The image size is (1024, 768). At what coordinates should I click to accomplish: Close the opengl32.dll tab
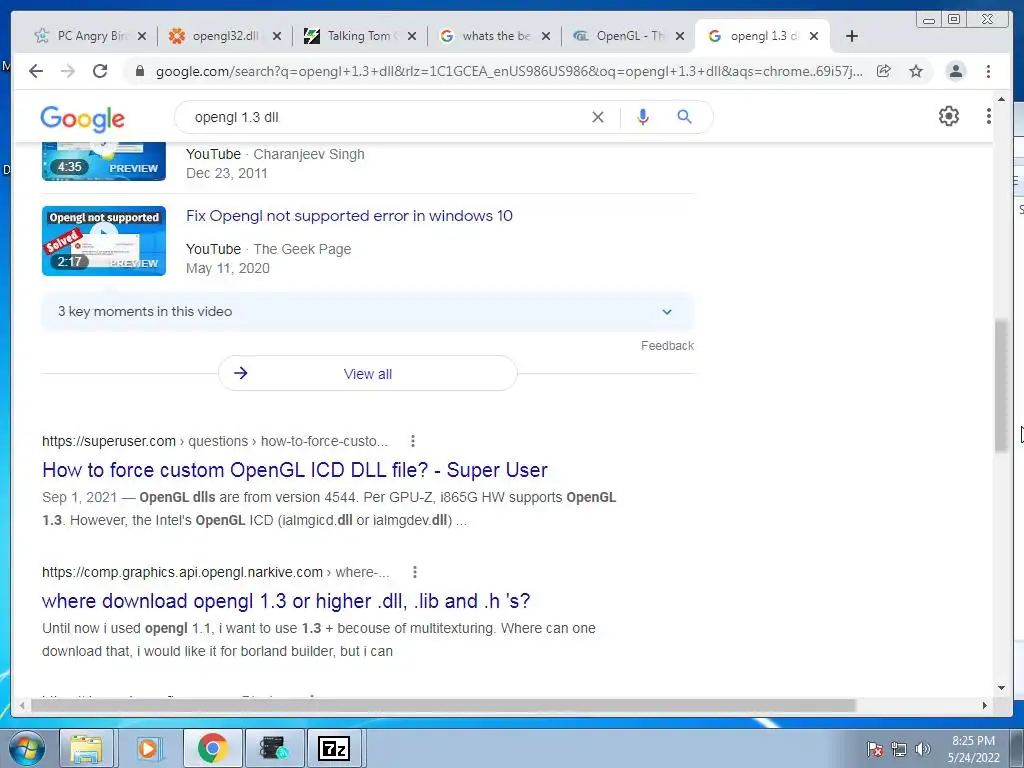(277, 36)
